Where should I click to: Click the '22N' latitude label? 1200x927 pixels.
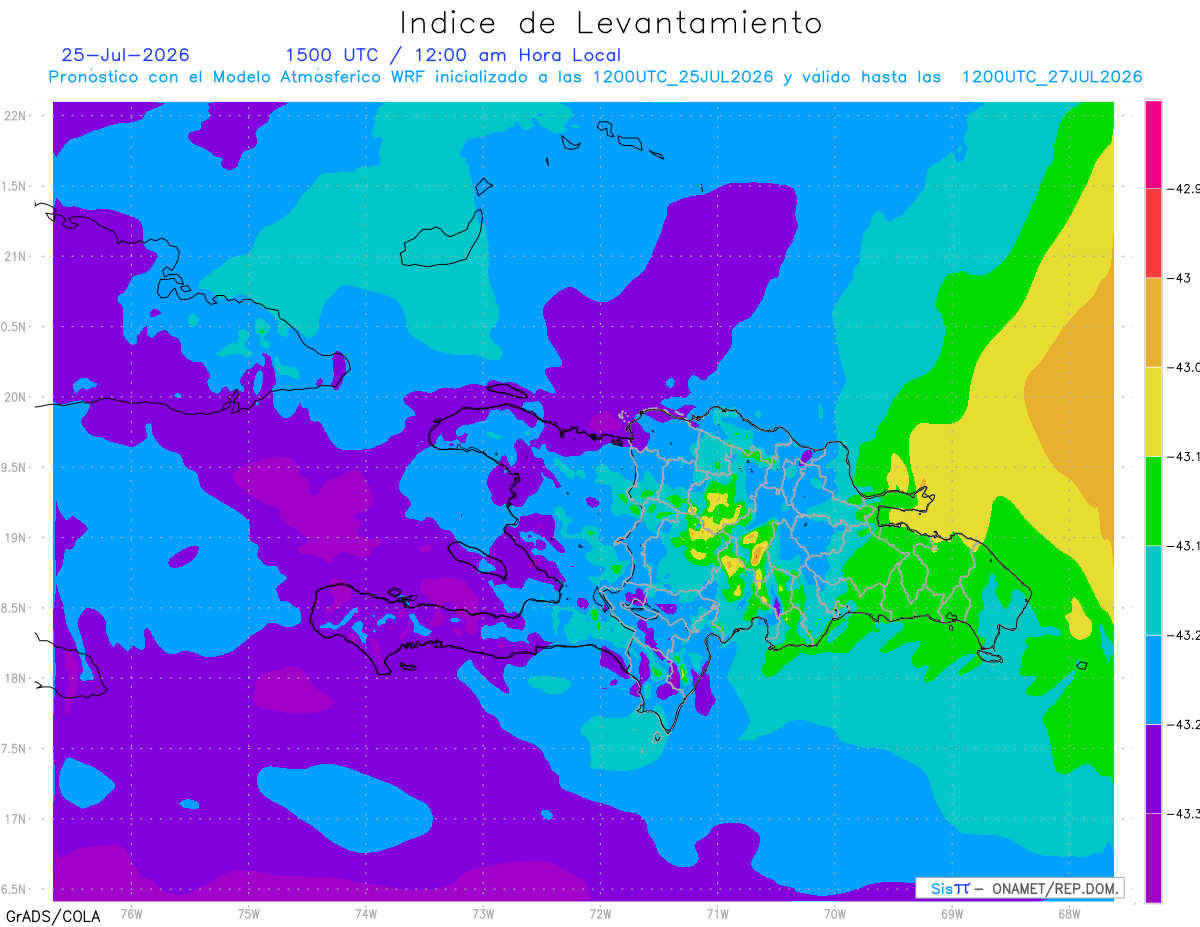(15, 115)
